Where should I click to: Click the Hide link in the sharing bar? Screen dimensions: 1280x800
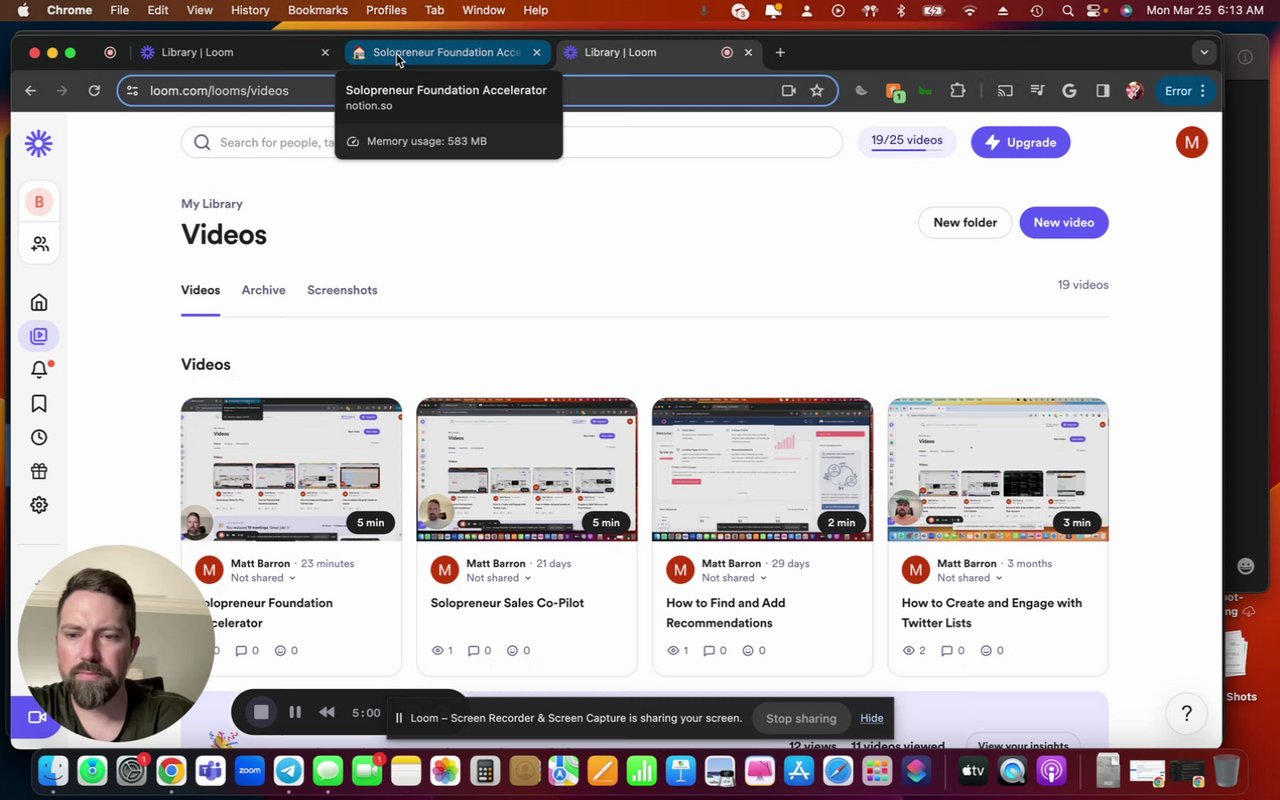pyautogui.click(x=872, y=718)
